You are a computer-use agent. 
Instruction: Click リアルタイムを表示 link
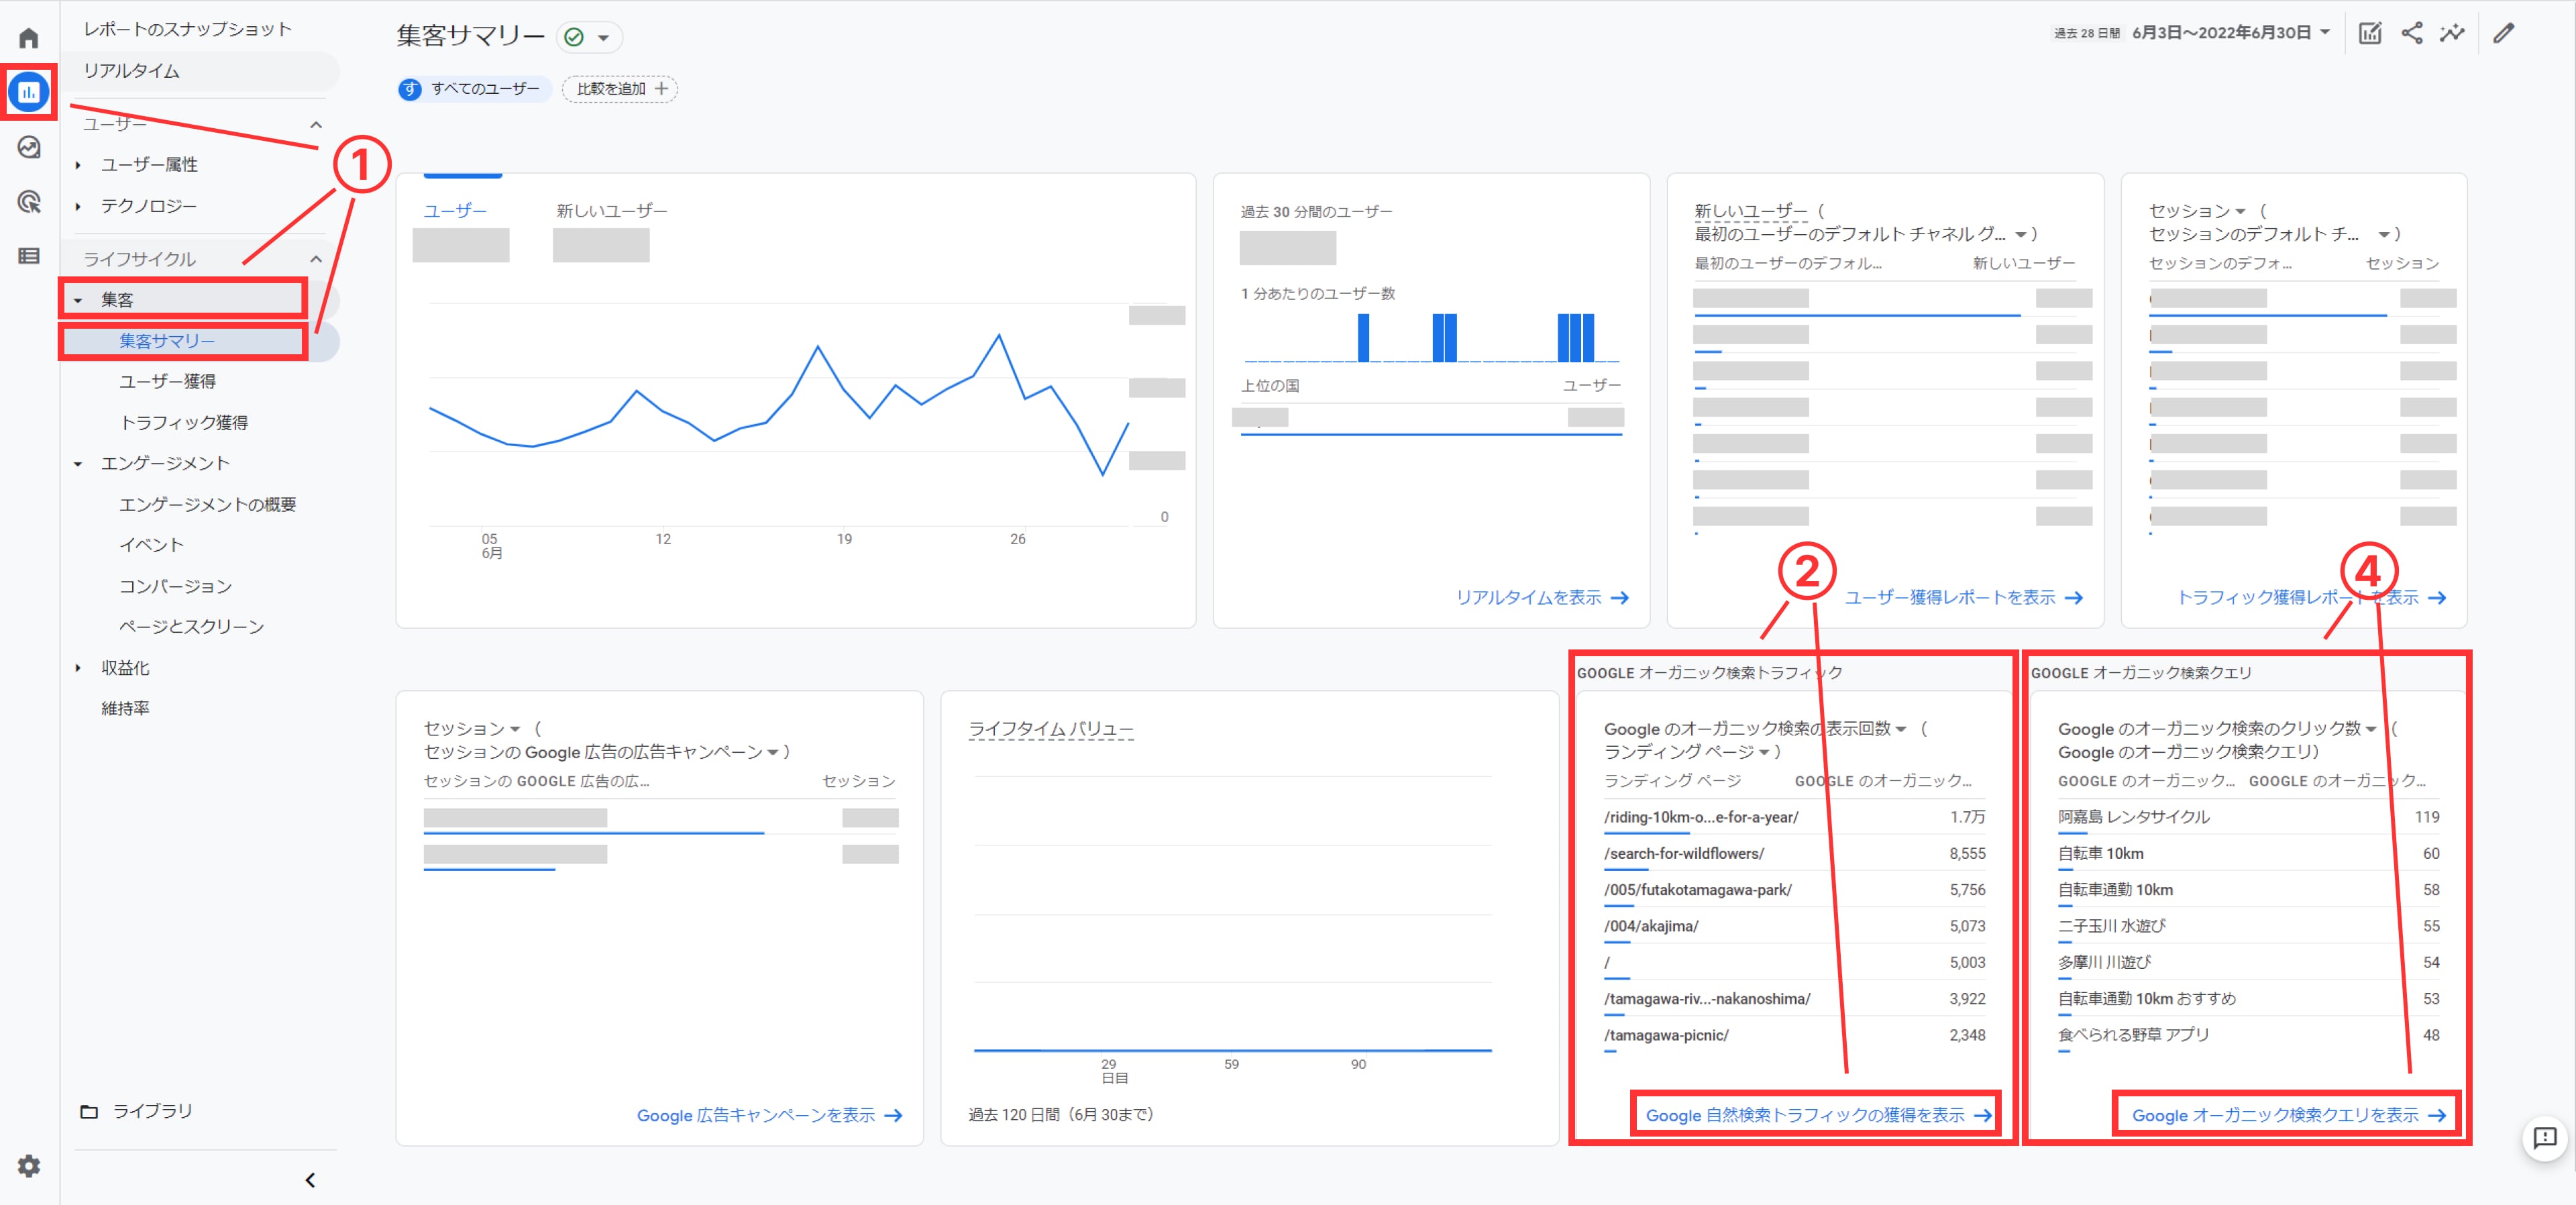(1542, 598)
